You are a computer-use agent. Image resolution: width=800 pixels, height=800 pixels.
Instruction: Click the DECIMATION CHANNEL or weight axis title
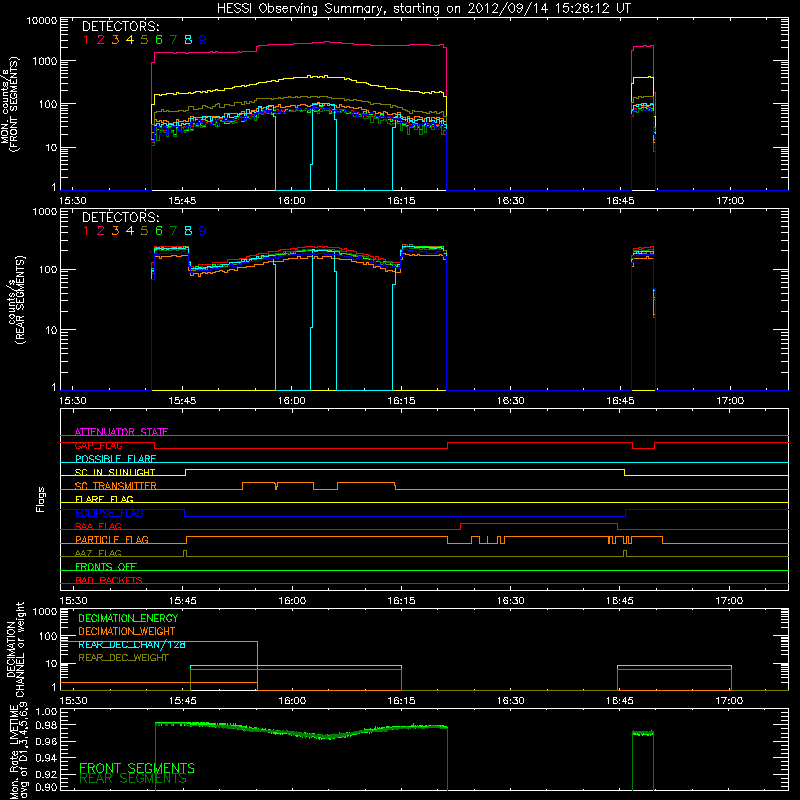point(15,649)
